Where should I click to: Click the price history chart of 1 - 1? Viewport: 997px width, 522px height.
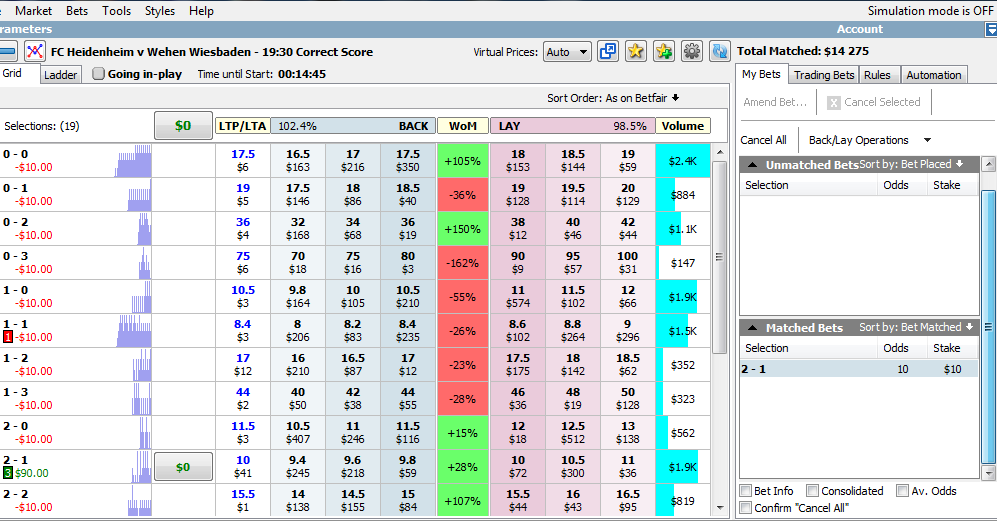[134, 331]
